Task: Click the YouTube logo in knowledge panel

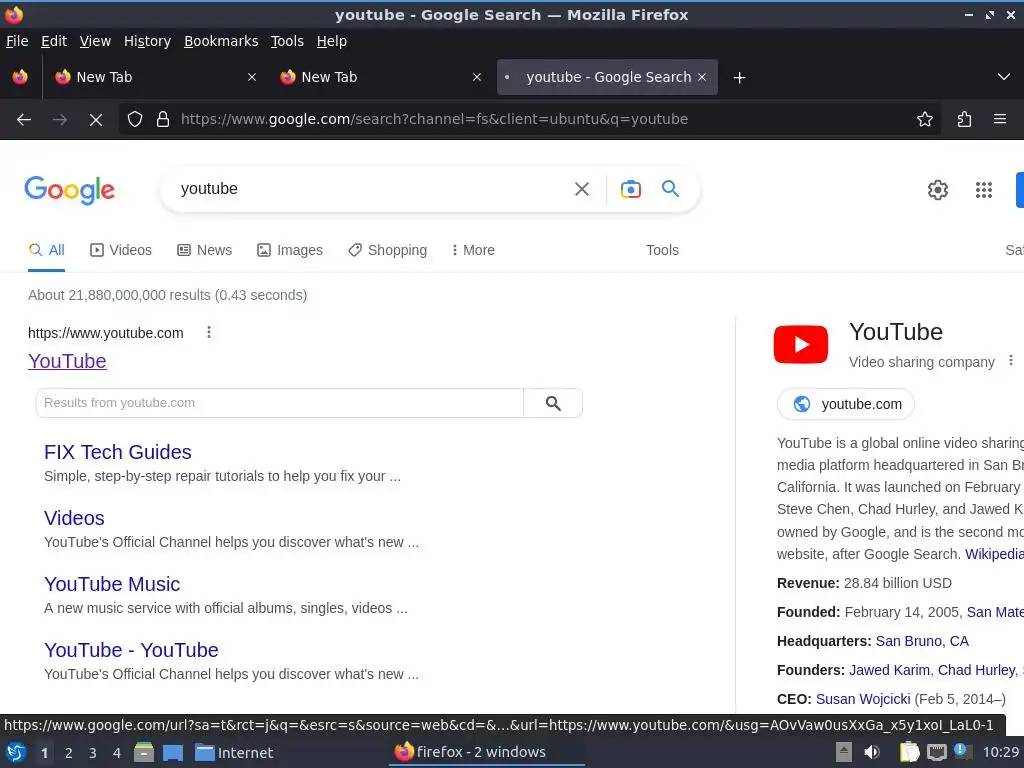Action: [x=801, y=344]
